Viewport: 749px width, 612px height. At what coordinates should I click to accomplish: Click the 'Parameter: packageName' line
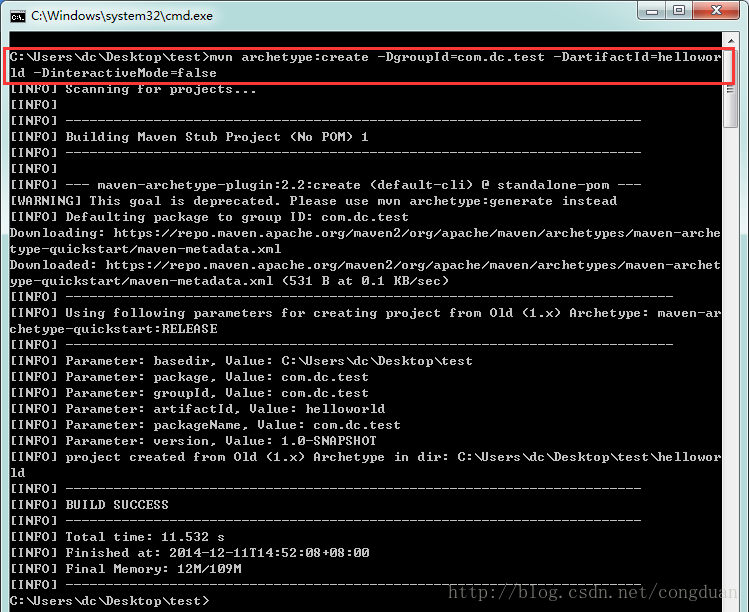(205, 425)
